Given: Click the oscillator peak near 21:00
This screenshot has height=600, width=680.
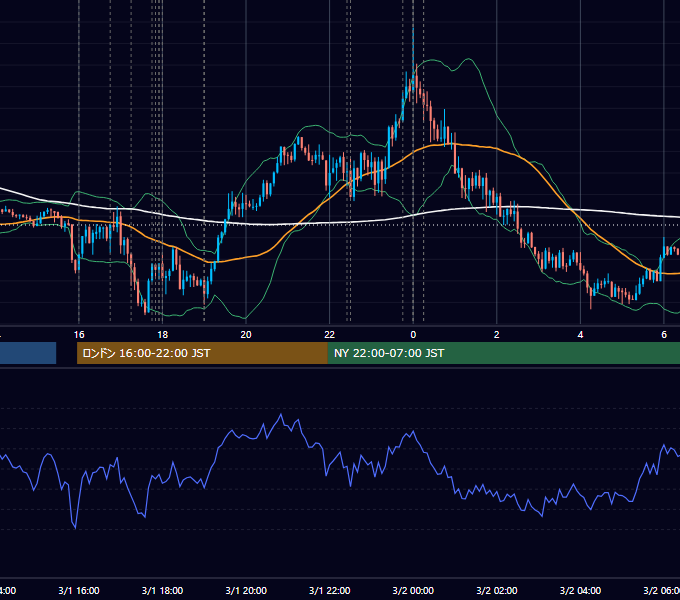Looking at the screenshot, I should [281, 415].
